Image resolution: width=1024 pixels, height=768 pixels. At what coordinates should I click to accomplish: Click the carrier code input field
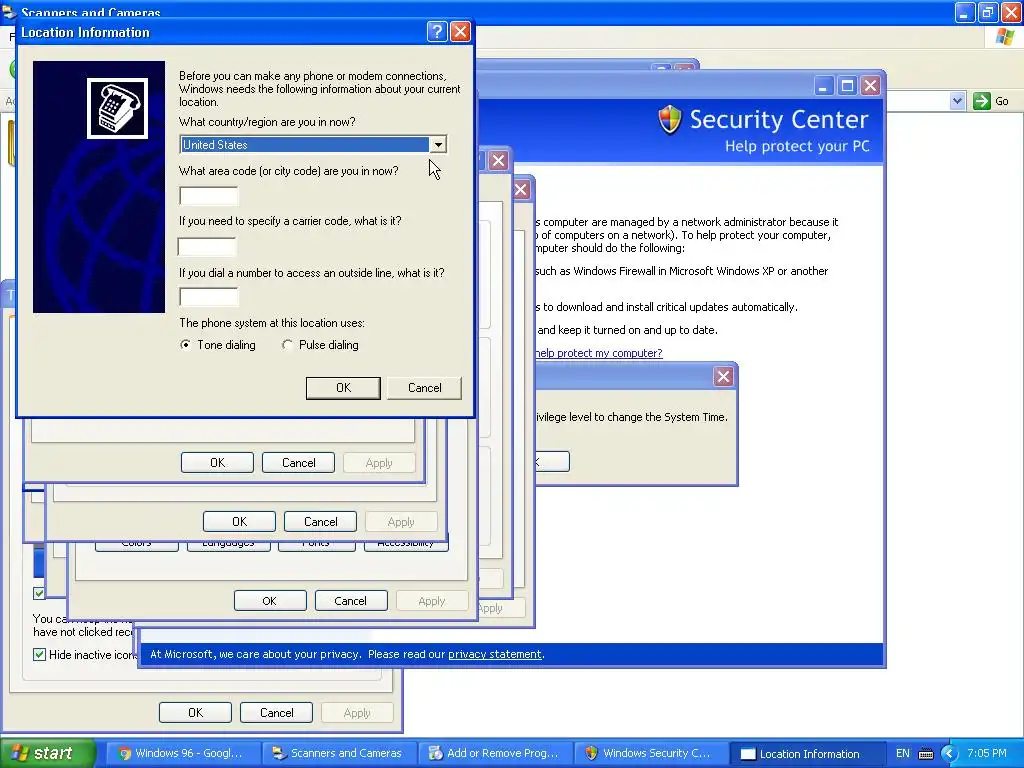point(207,246)
